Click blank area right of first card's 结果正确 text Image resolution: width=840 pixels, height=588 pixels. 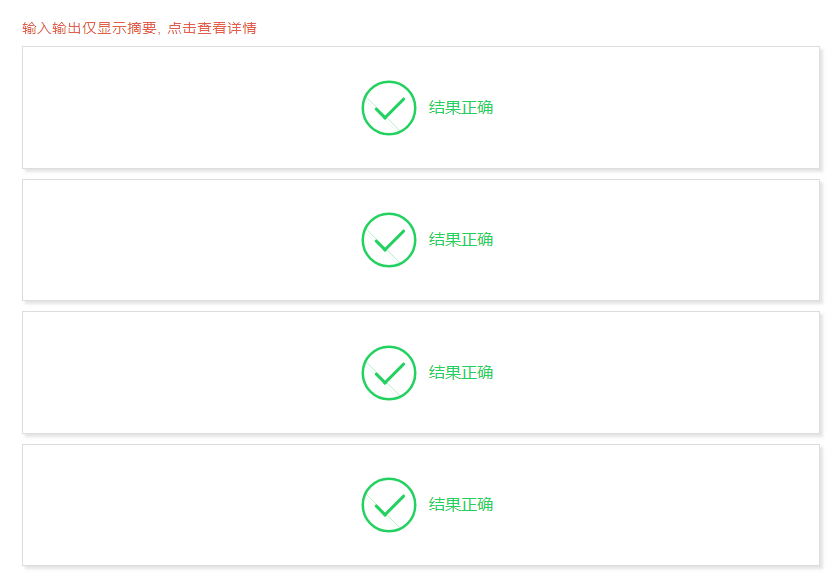650,108
